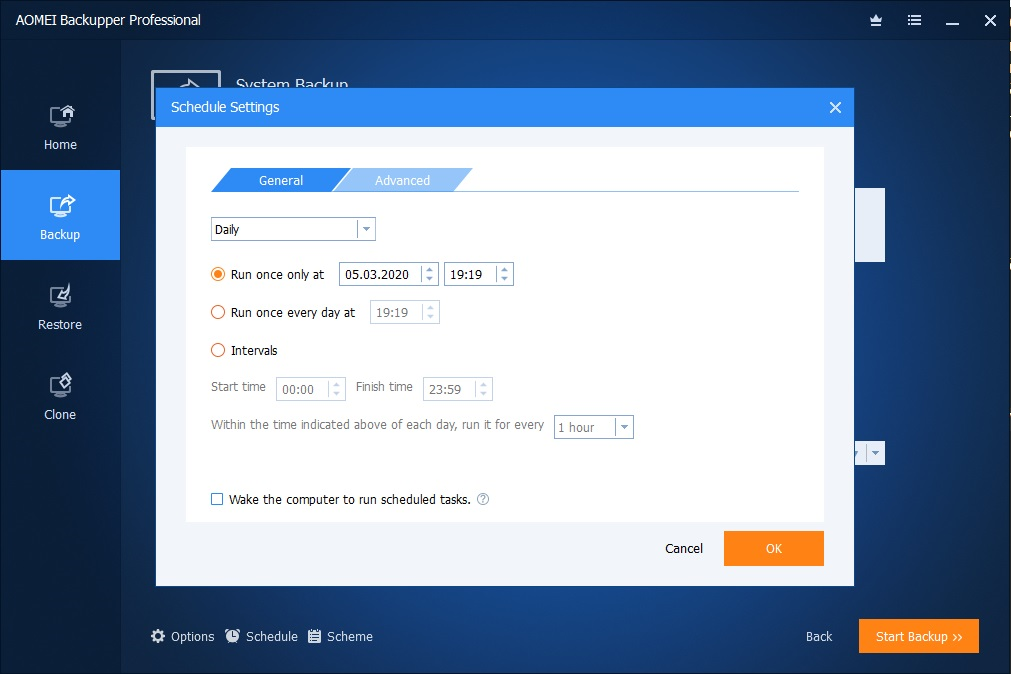
Task: Open the Home section in sidebar
Action: (60, 128)
